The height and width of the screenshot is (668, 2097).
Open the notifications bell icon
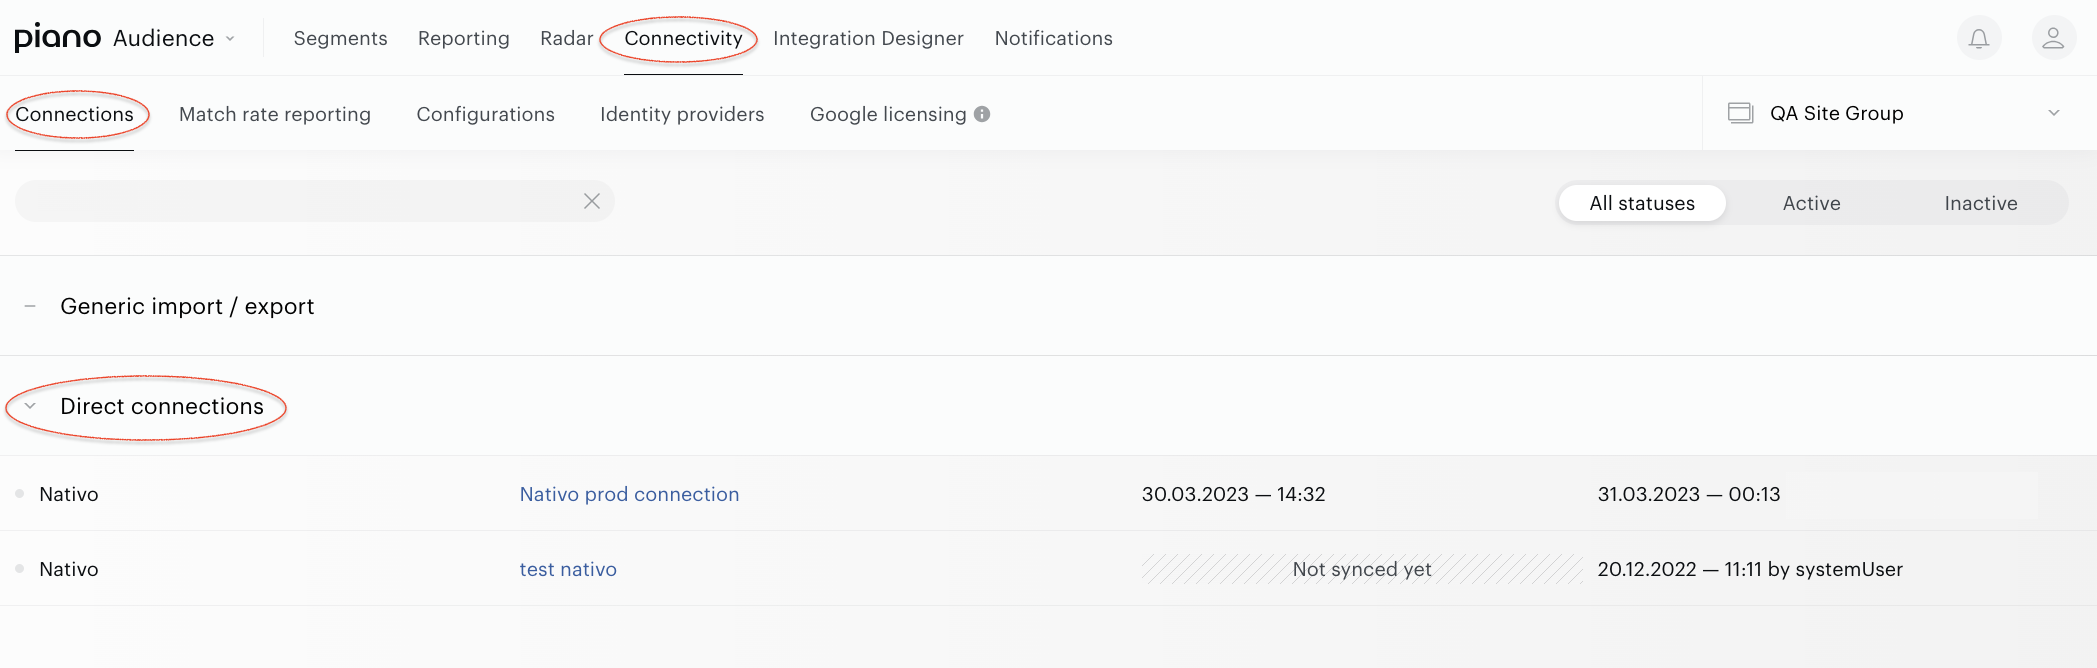pos(1978,38)
